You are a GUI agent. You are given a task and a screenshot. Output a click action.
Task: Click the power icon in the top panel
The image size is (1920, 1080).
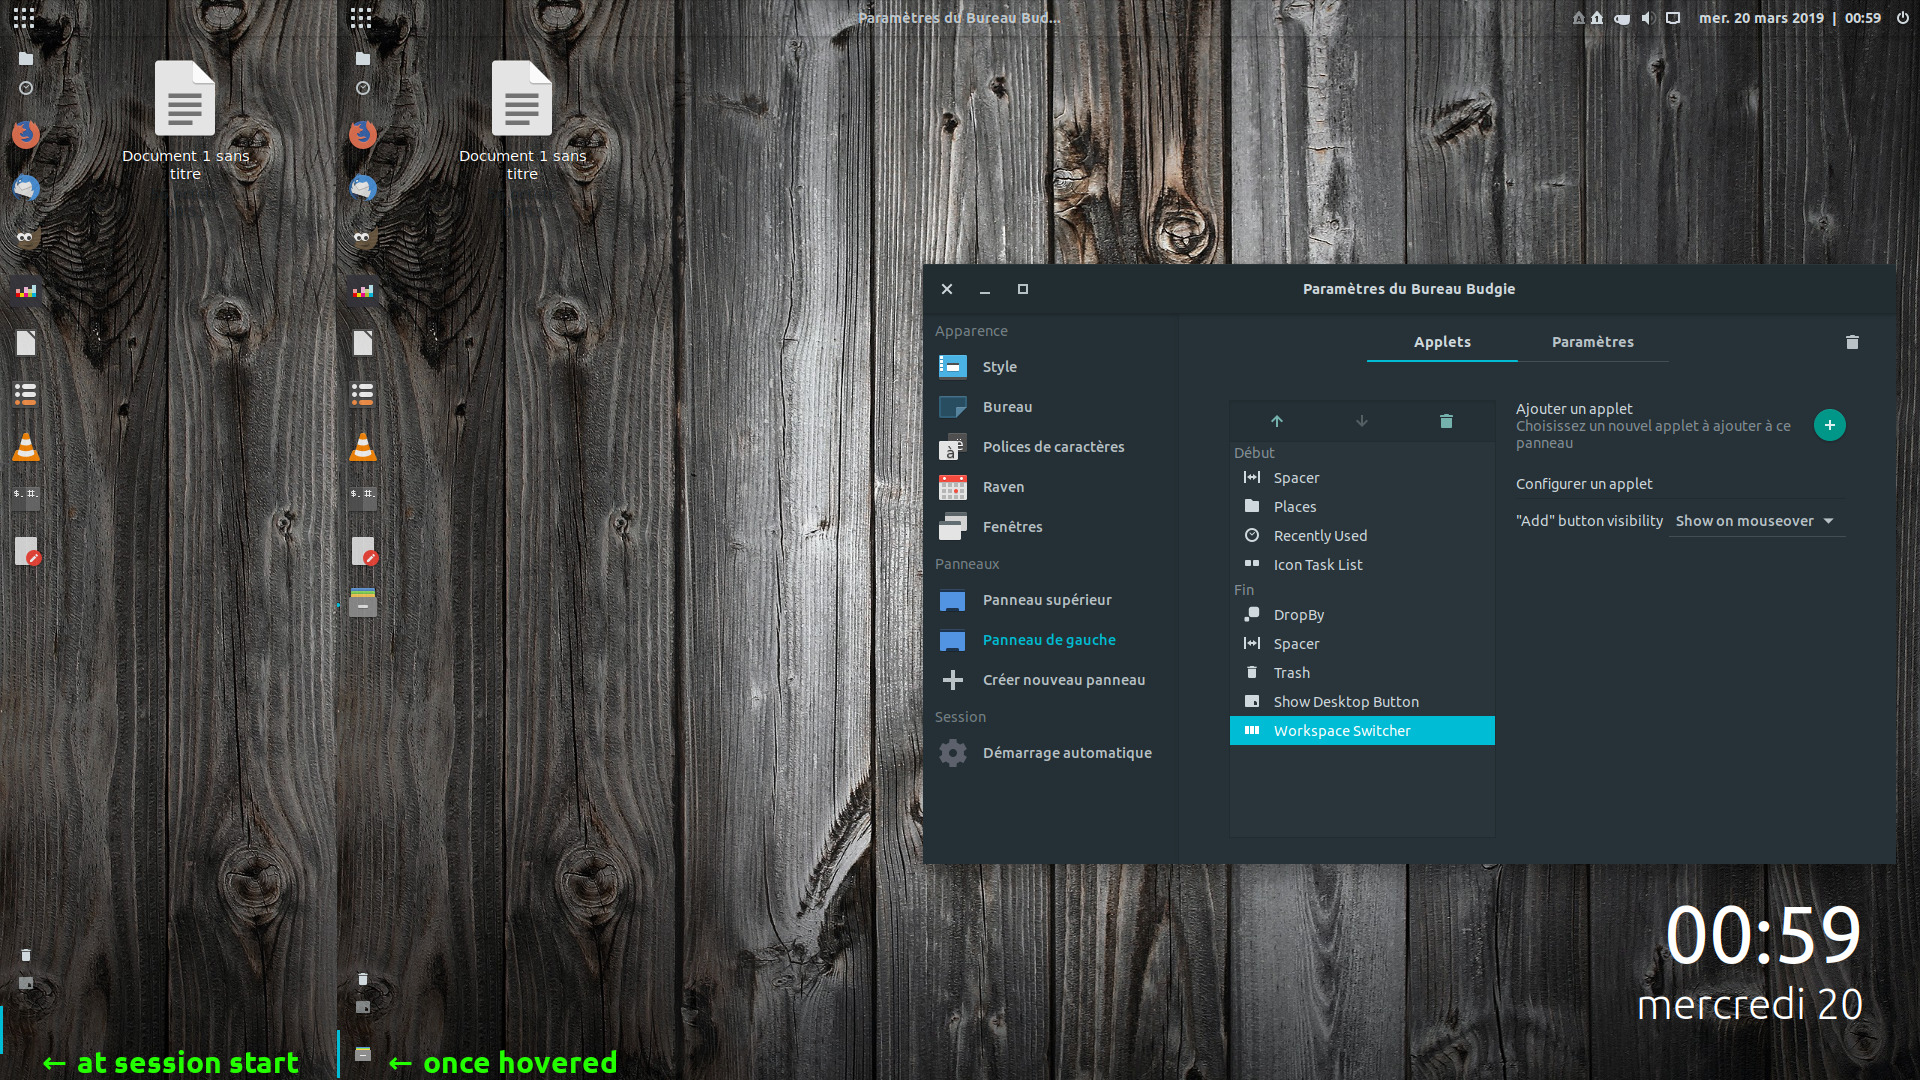click(x=1904, y=17)
